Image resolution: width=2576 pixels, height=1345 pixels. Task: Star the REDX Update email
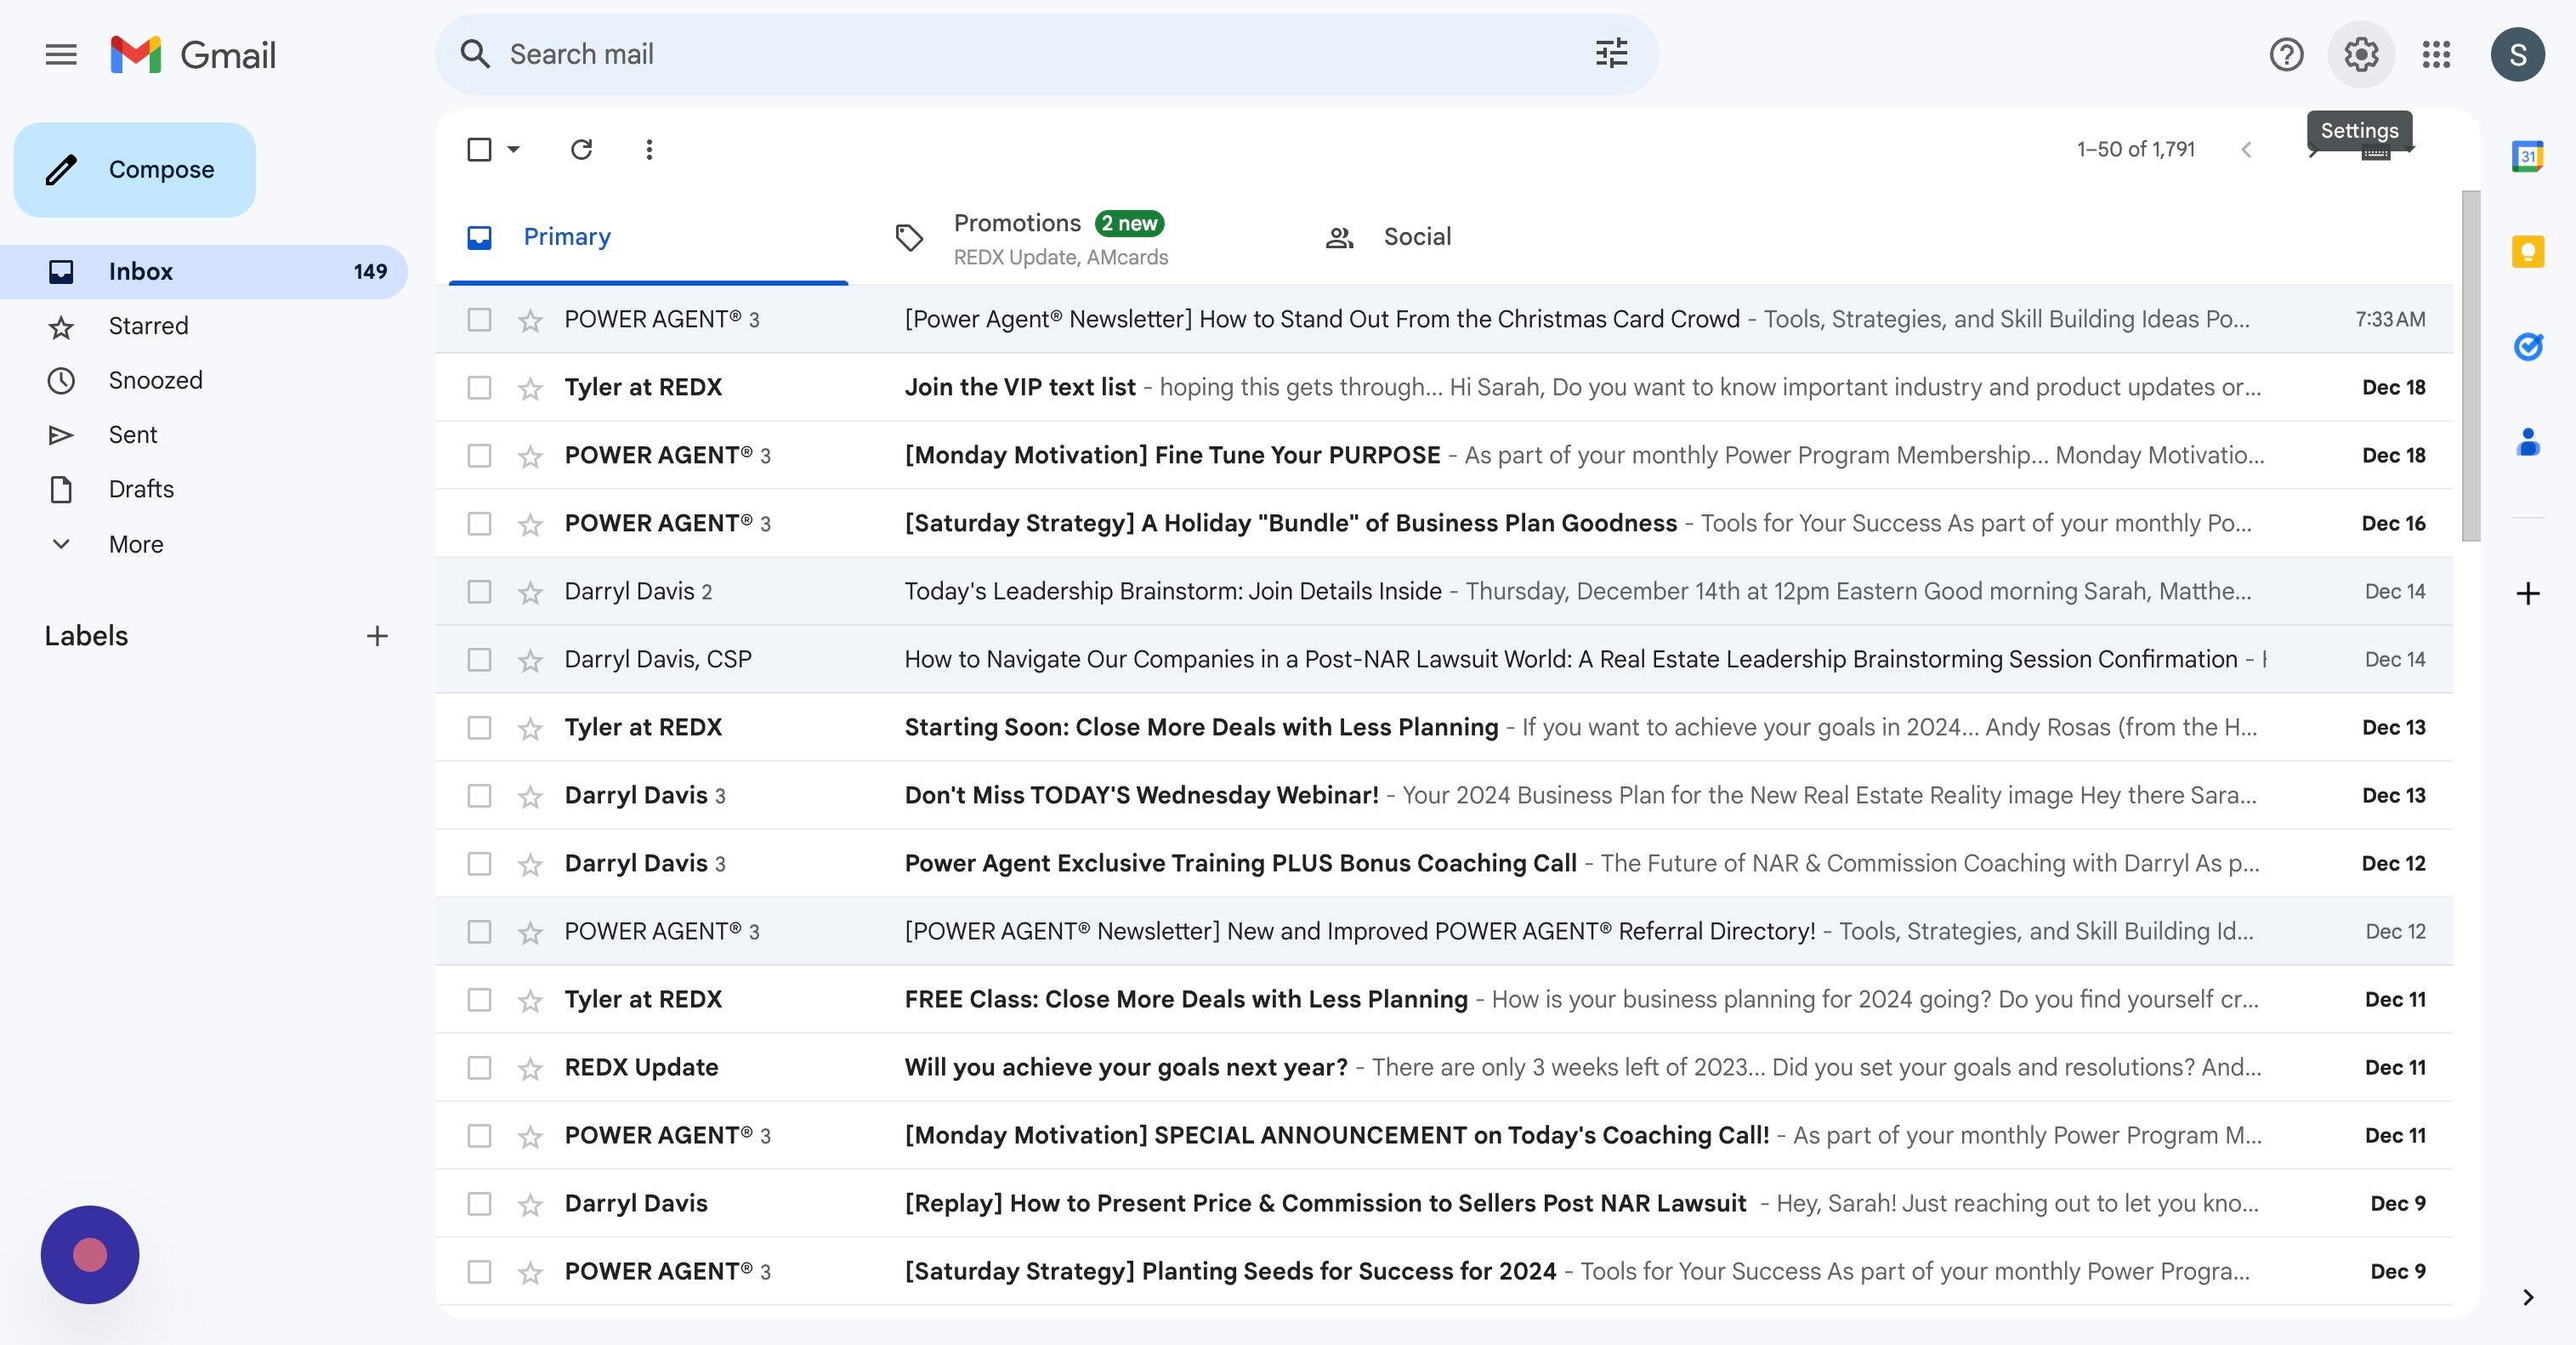tap(530, 1068)
